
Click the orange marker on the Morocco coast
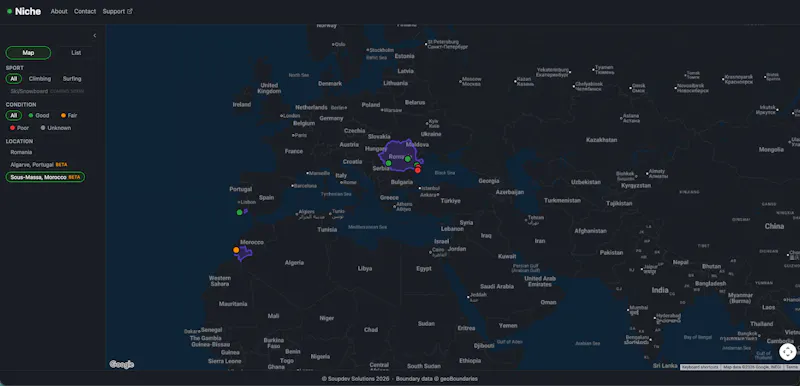(236, 250)
